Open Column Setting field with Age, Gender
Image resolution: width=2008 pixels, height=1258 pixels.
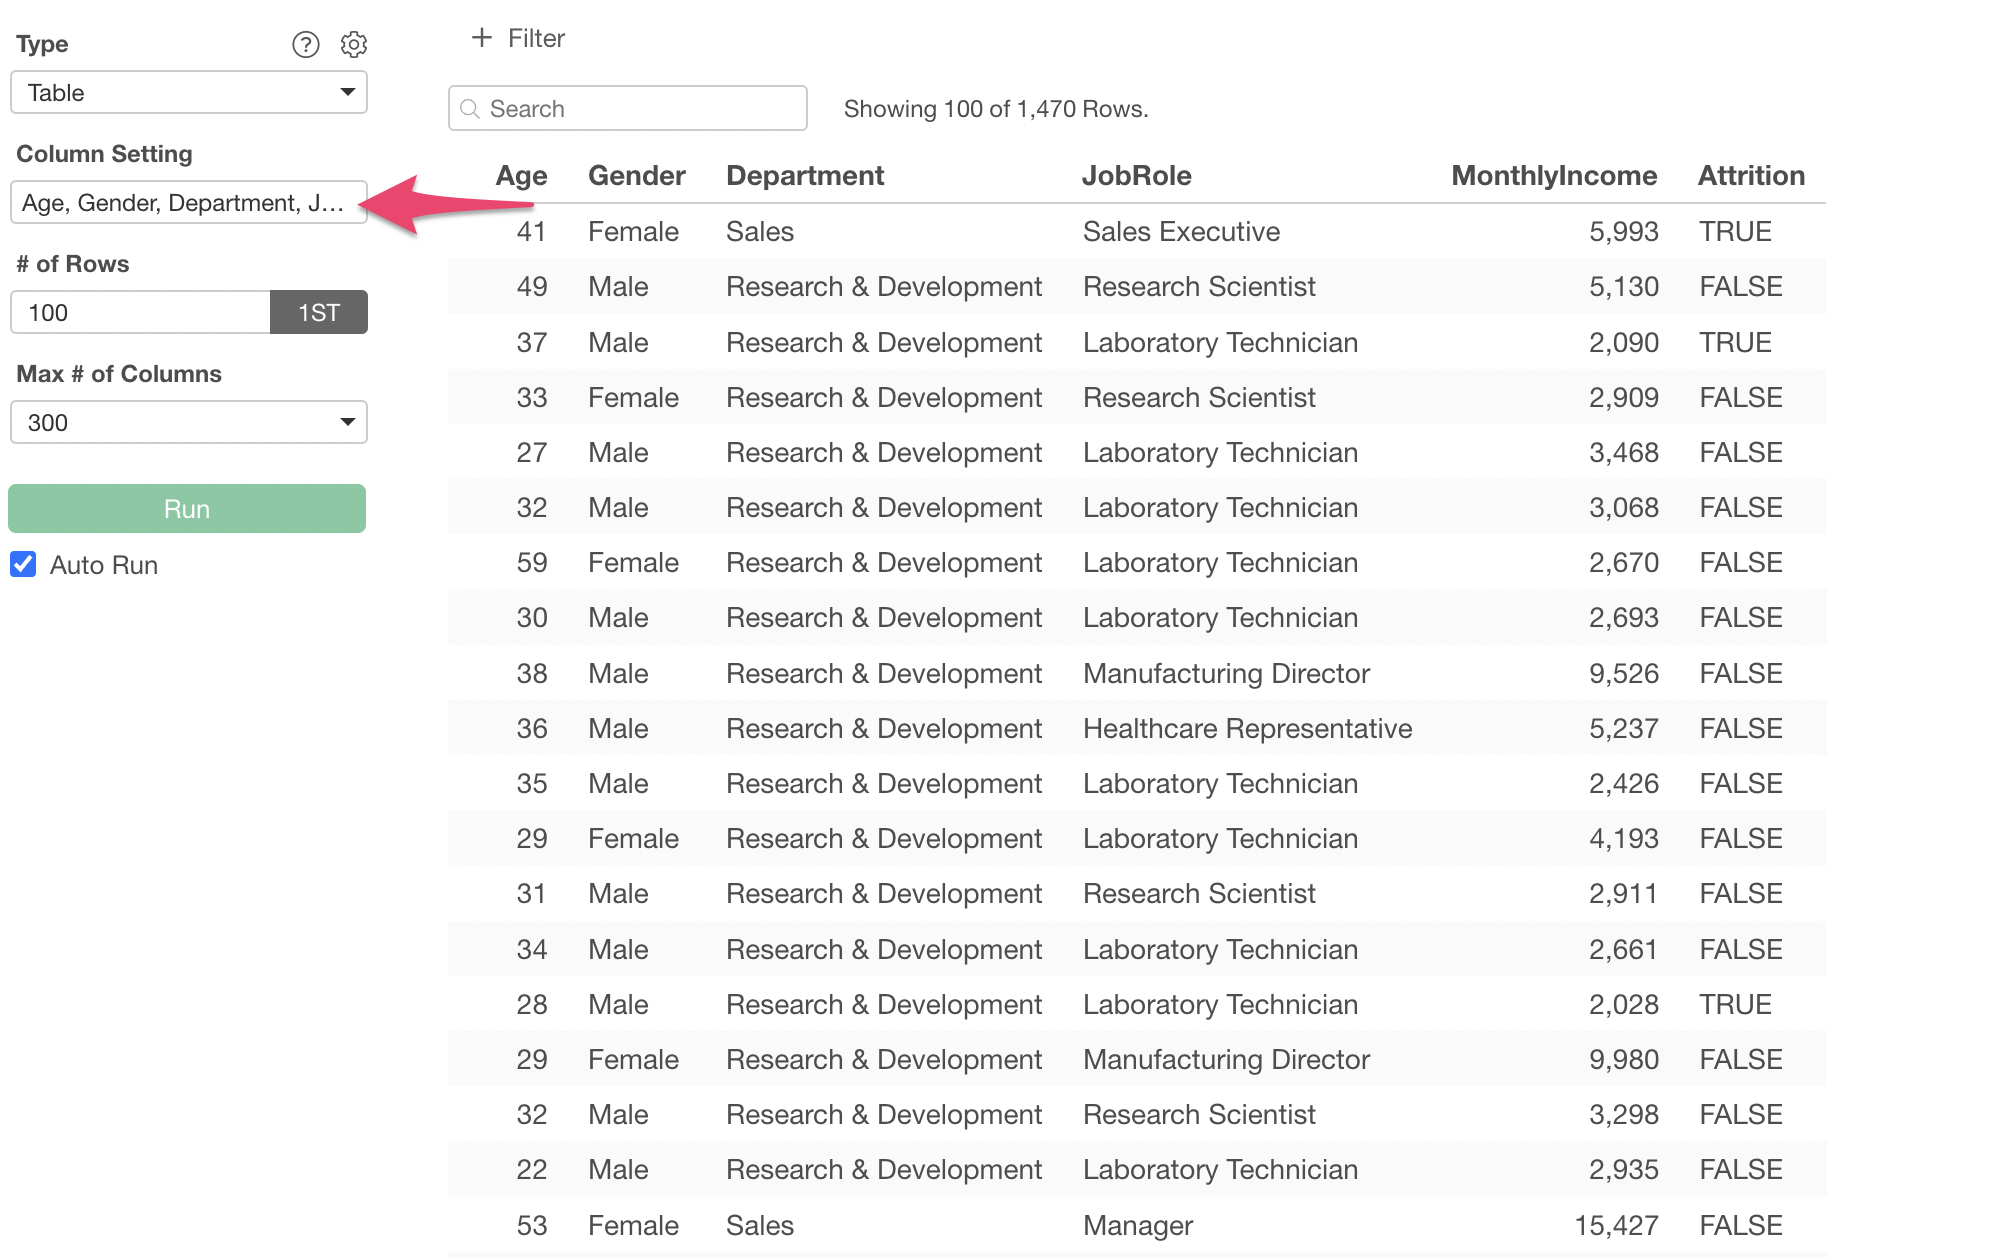pos(189,203)
